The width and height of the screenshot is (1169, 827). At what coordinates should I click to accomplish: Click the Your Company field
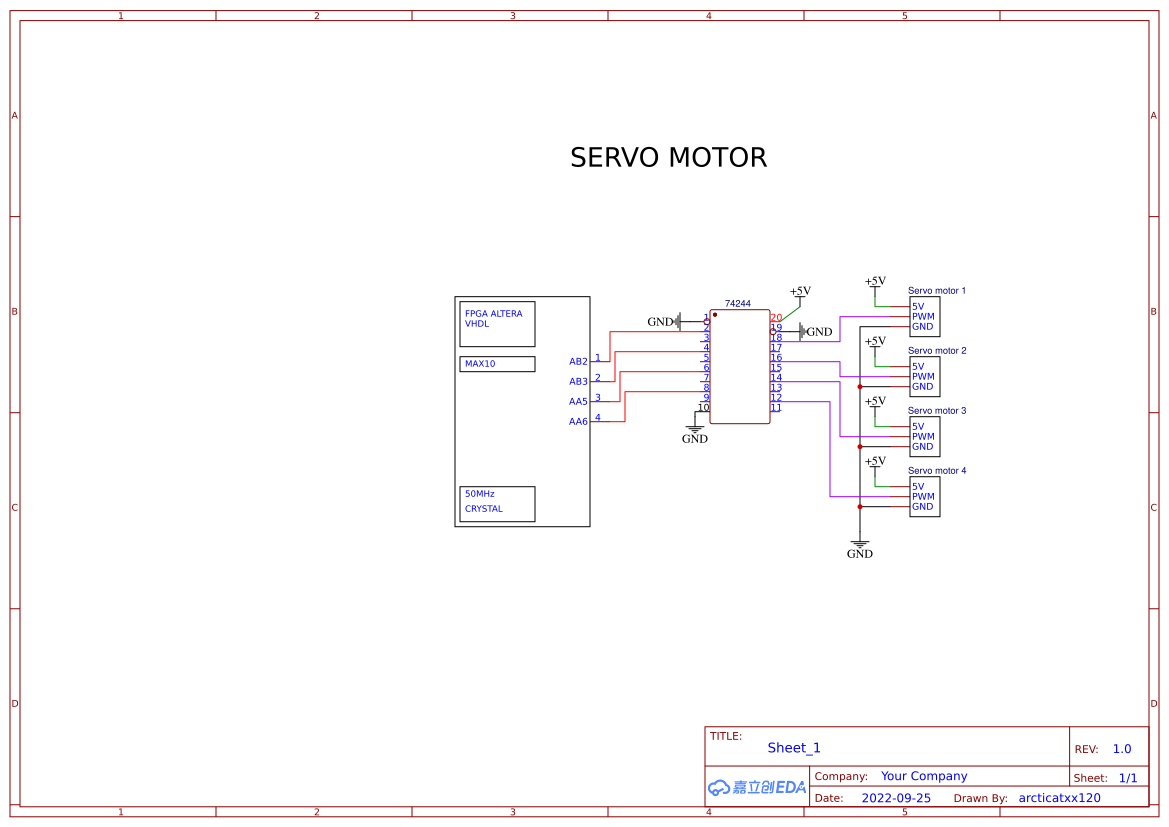(924, 776)
